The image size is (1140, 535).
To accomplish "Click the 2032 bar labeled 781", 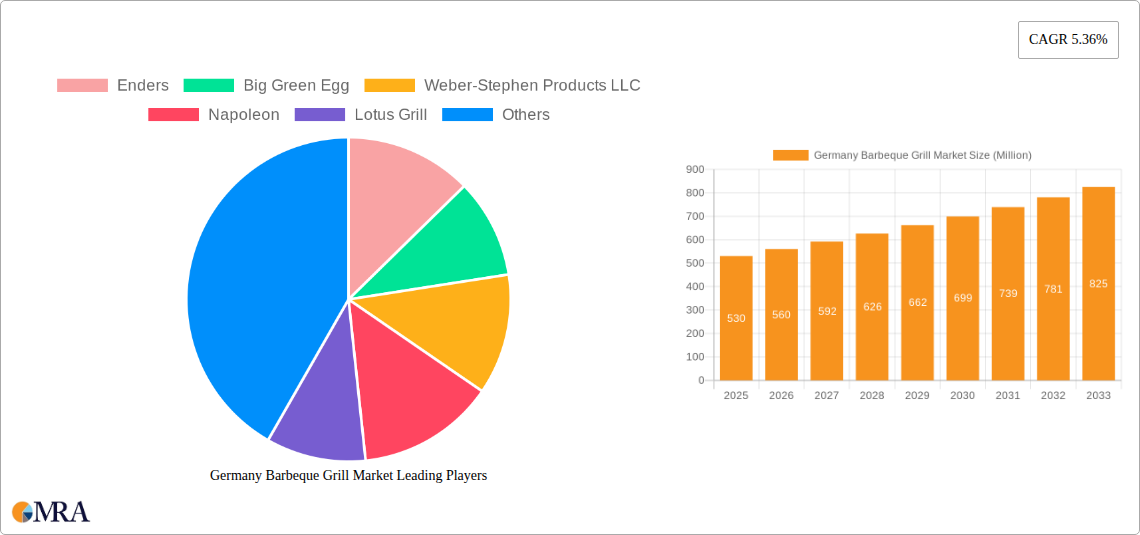I will [1053, 289].
